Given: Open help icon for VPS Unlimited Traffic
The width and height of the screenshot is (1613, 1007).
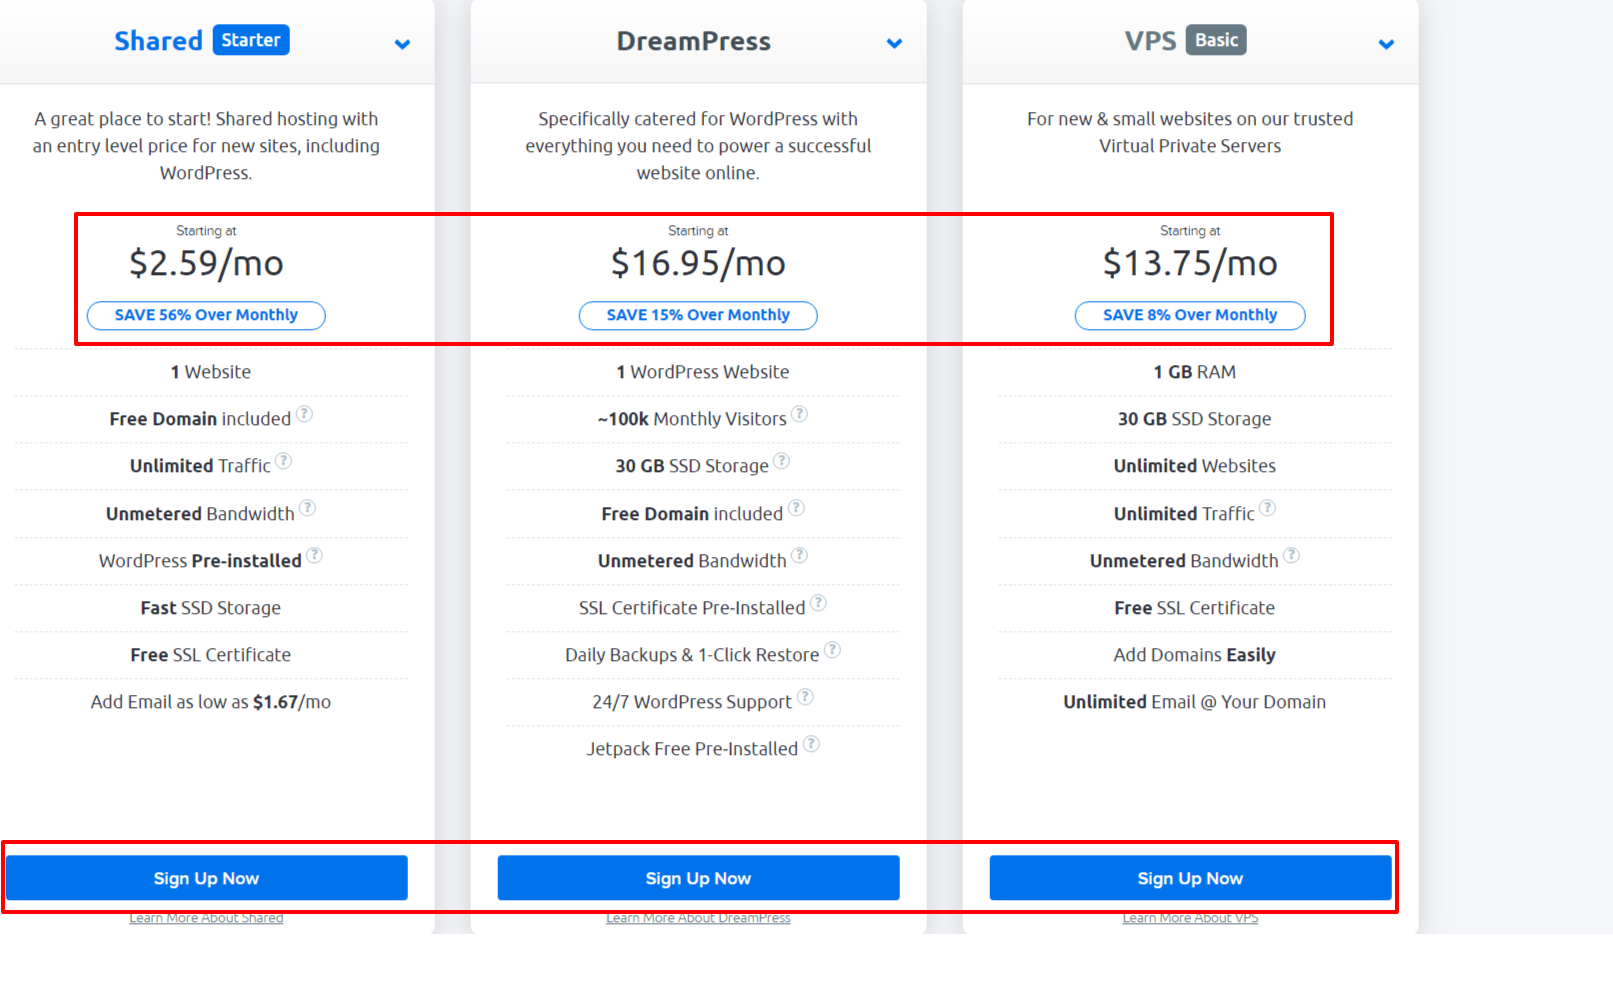Looking at the screenshot, I should coord(1267,508).
